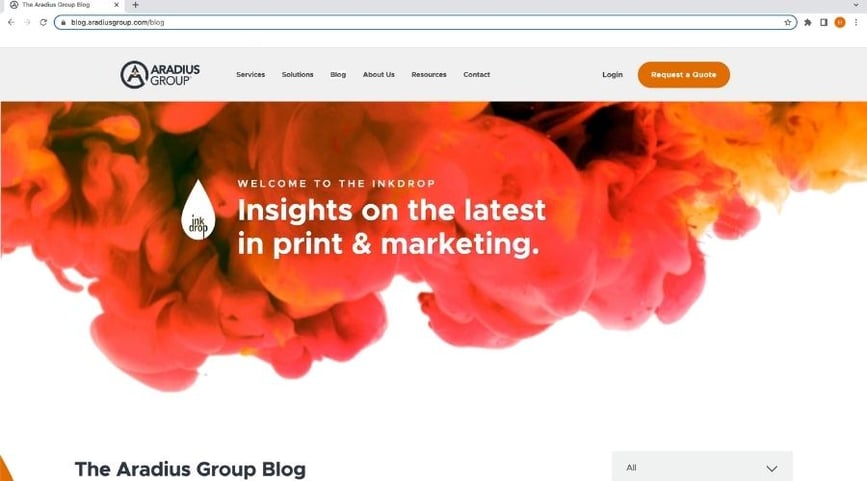
Task: Click the browser back arrow
Action: coord(11,22)
